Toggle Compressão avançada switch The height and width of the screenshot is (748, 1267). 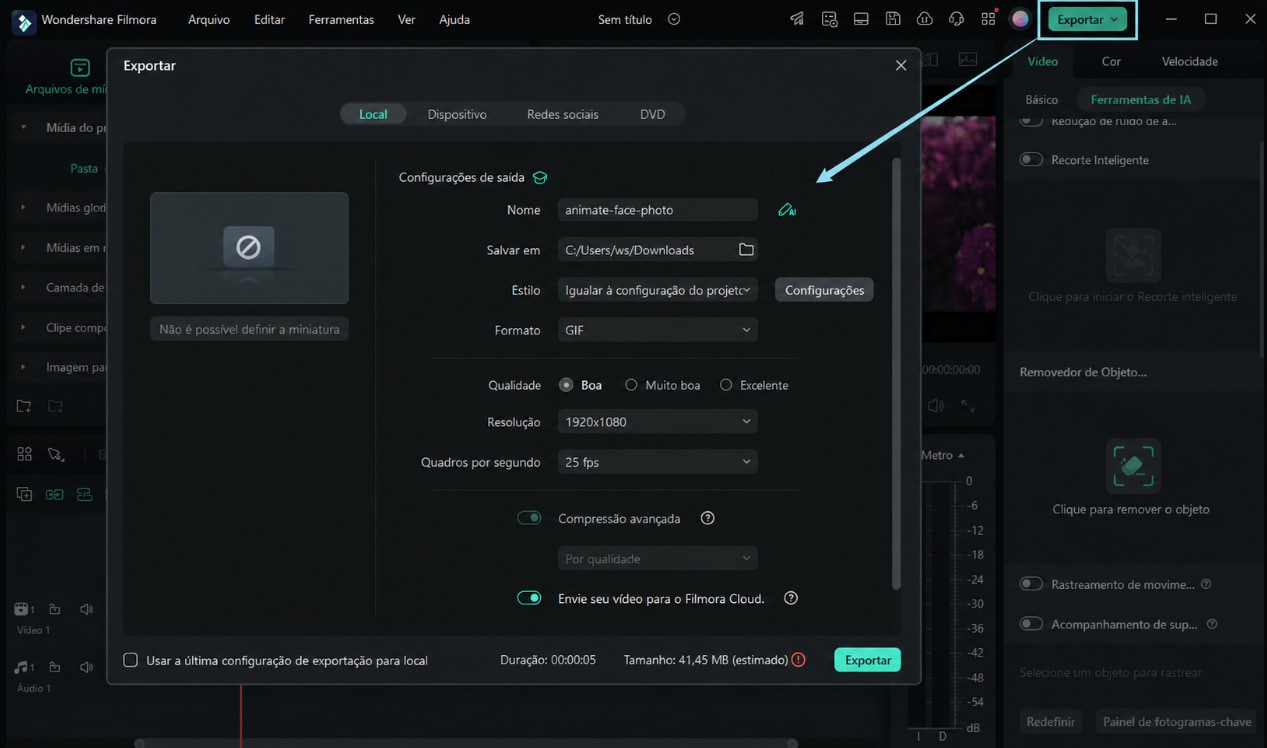(x=529, y=518)
